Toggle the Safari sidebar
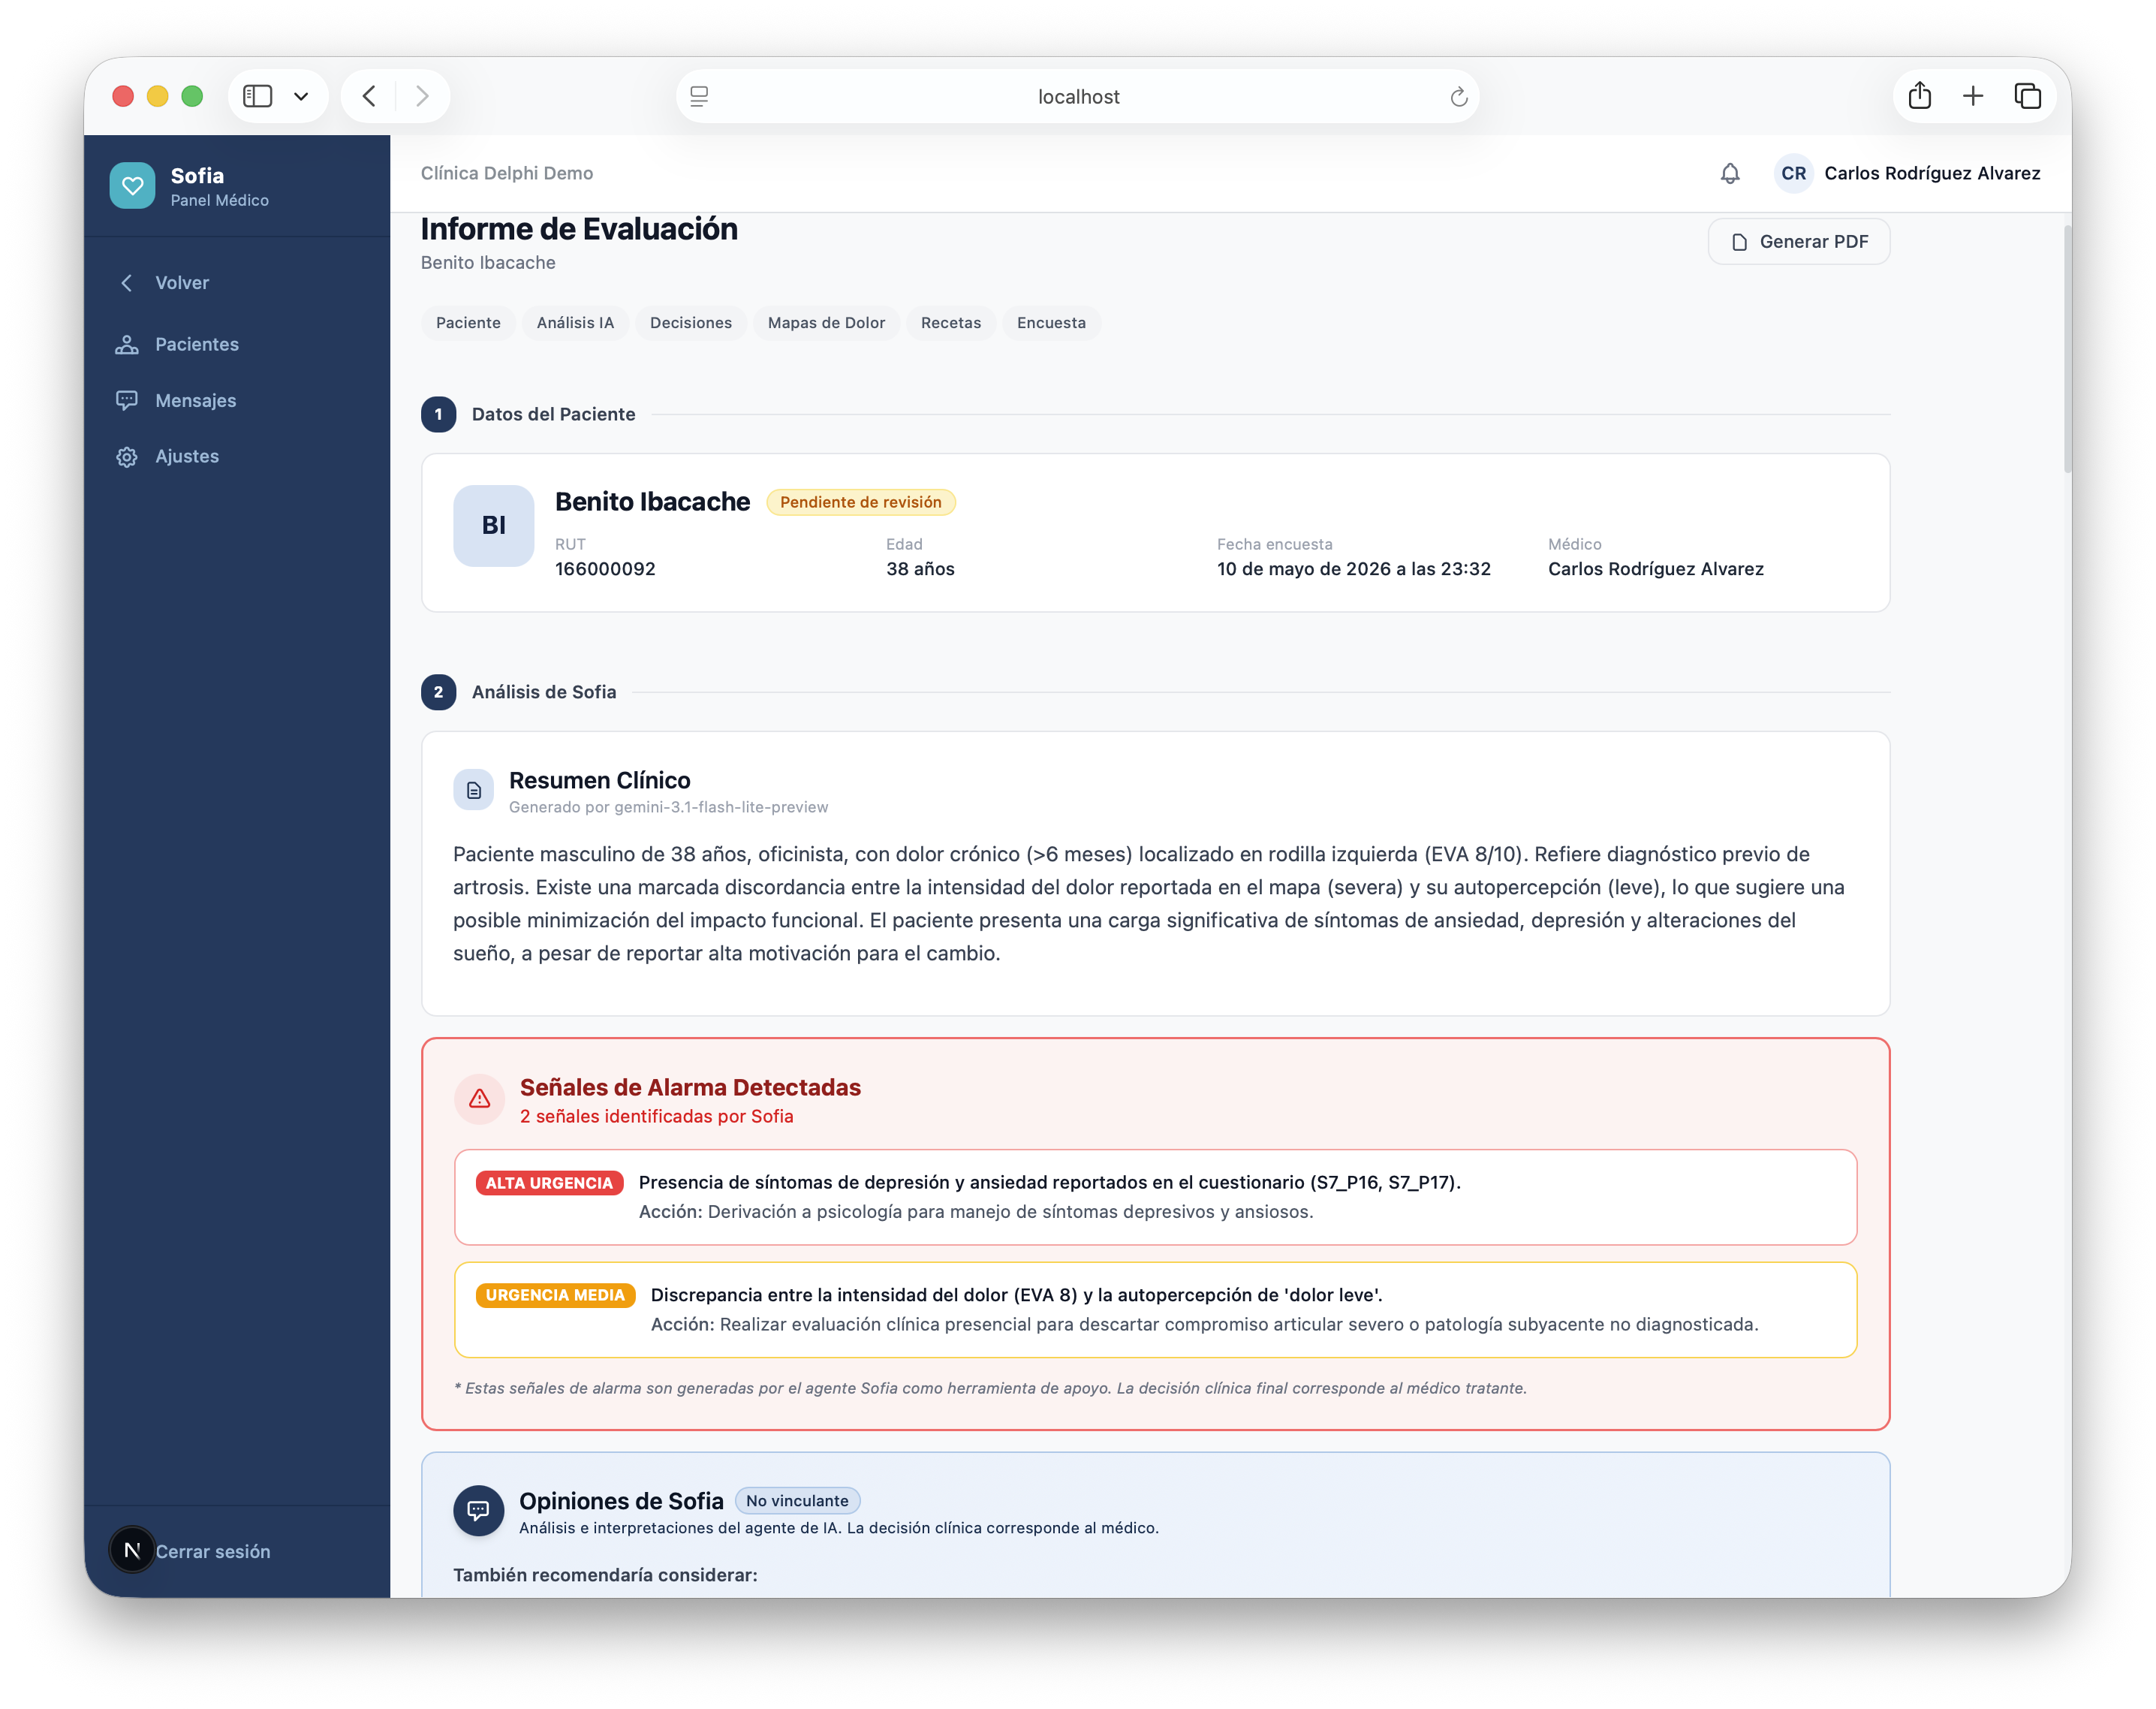The image size is (2156, 1709). coord(258,96)
